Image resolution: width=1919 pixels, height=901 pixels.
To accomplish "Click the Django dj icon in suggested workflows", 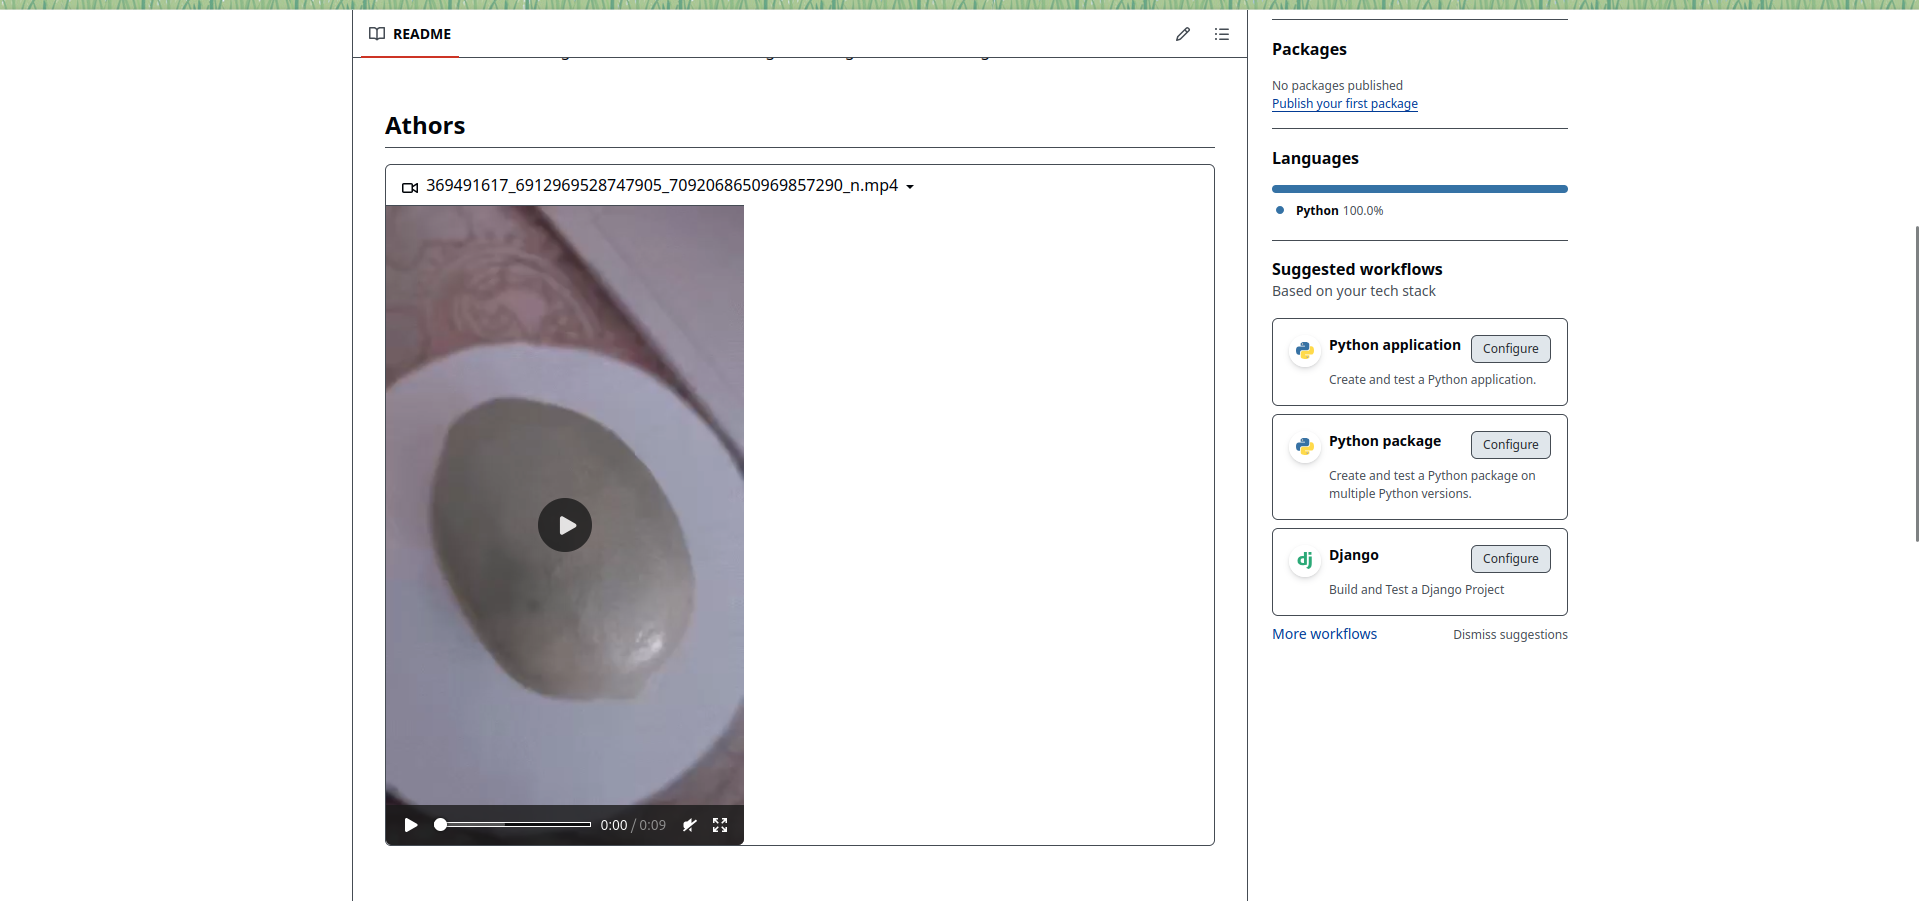I will coord(1304,559).
